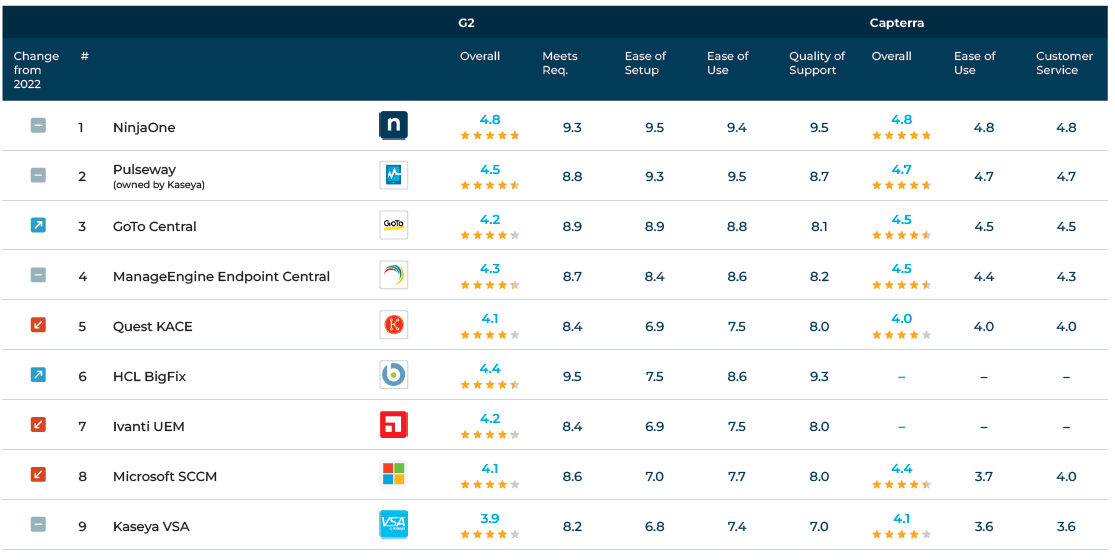Select the Pulseway product name
1115x560 pixels.
[x=144, y=169]
